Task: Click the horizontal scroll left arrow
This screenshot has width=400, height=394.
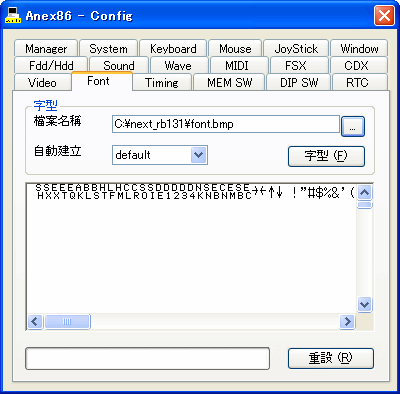Action: pos(35,322)
